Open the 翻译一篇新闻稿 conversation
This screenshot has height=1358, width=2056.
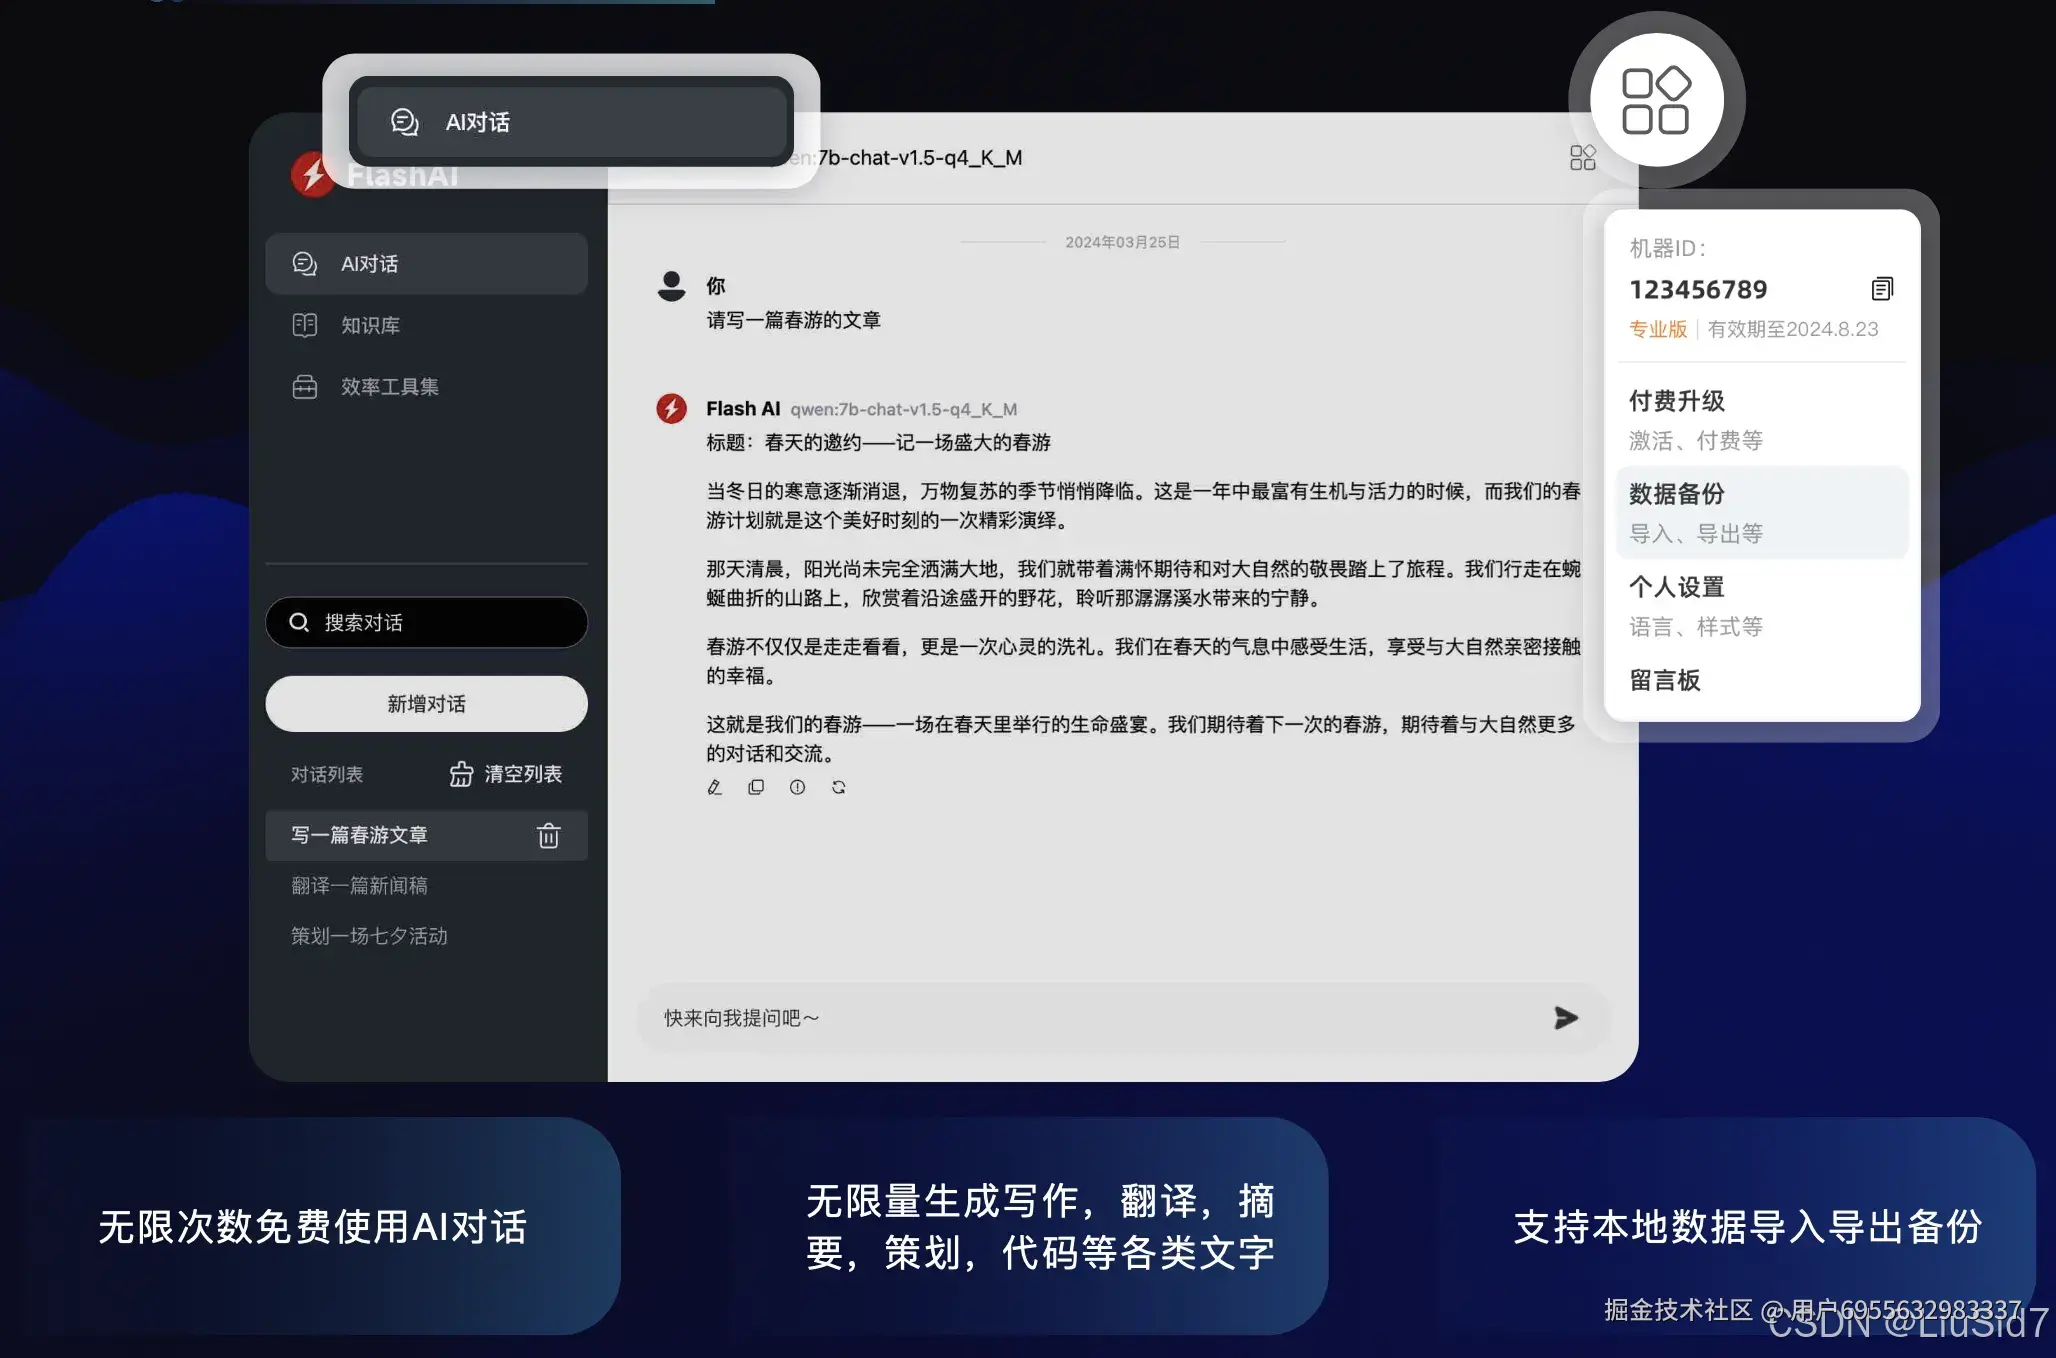point(359,886)
